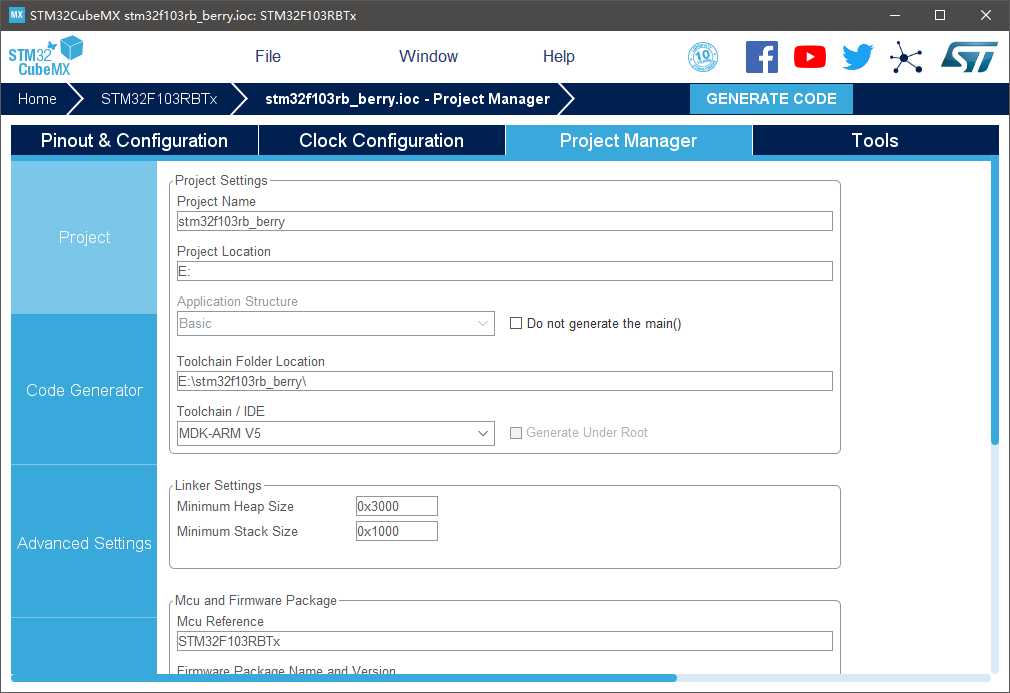Click the Mcu Reference field

(x=504, y=641)
